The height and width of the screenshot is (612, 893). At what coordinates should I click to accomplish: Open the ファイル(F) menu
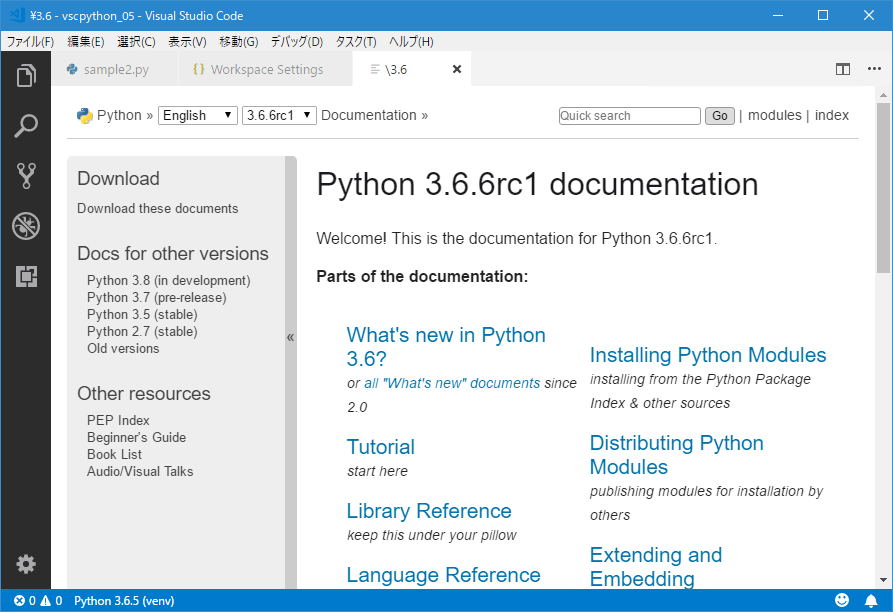click(x=29, y=41)
